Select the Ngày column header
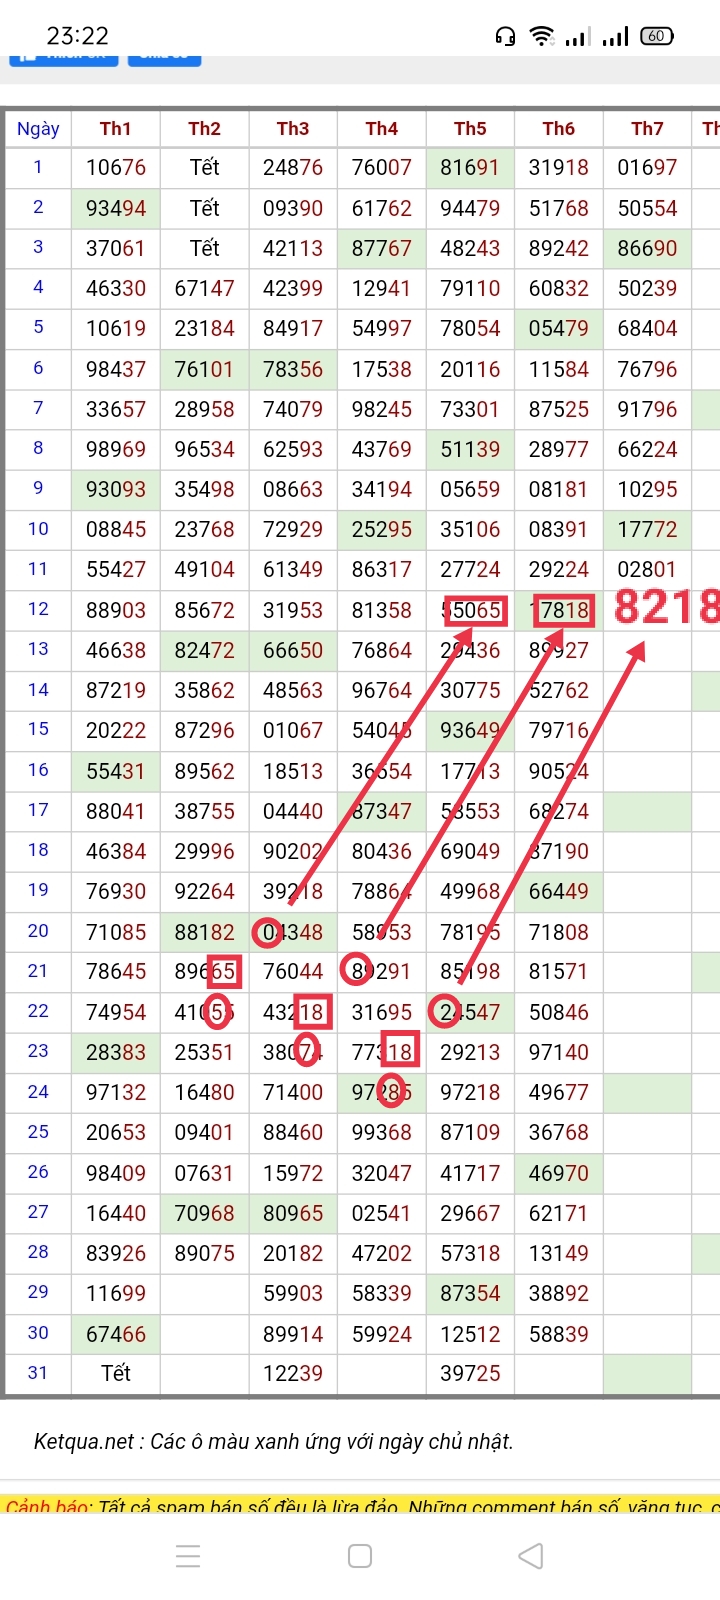The width and height of the screenshot is (720, 1600). (38, 129)
